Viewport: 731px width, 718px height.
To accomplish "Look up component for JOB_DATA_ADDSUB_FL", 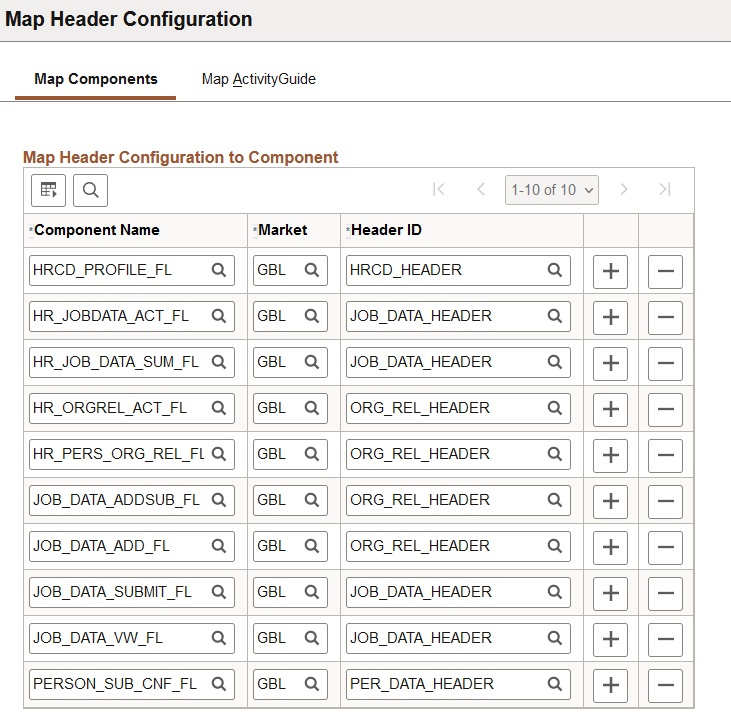I will pyautogui.click(x=219, y=500).
